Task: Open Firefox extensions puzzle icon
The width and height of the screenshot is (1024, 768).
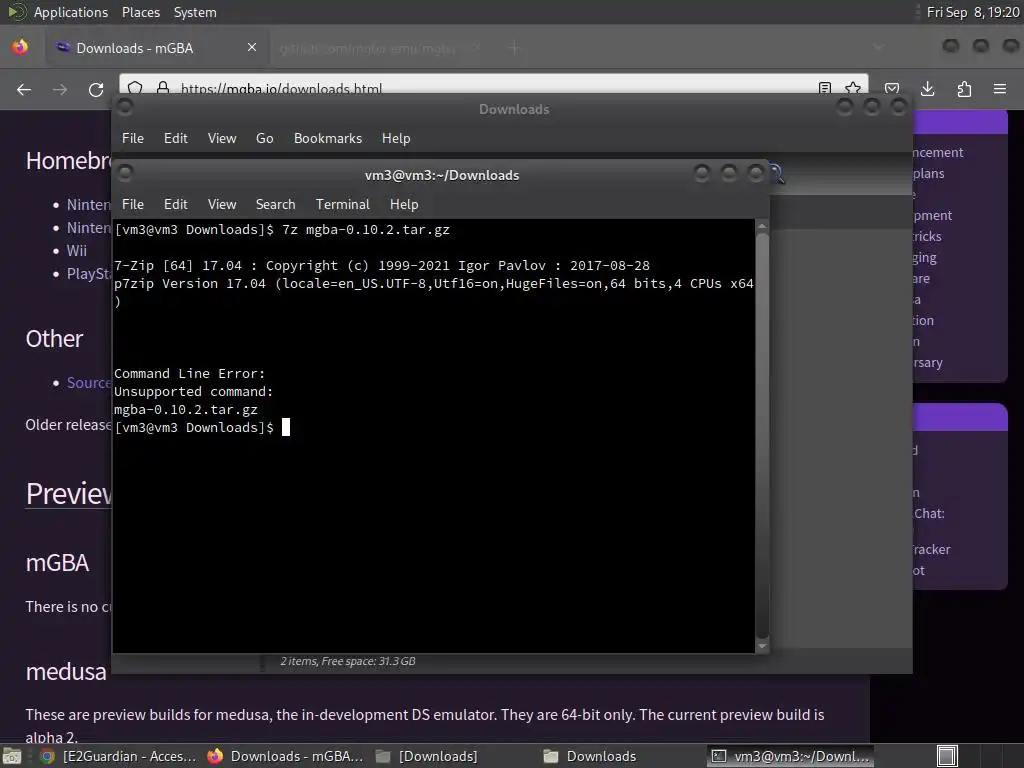Action: [x=964, y=89]
